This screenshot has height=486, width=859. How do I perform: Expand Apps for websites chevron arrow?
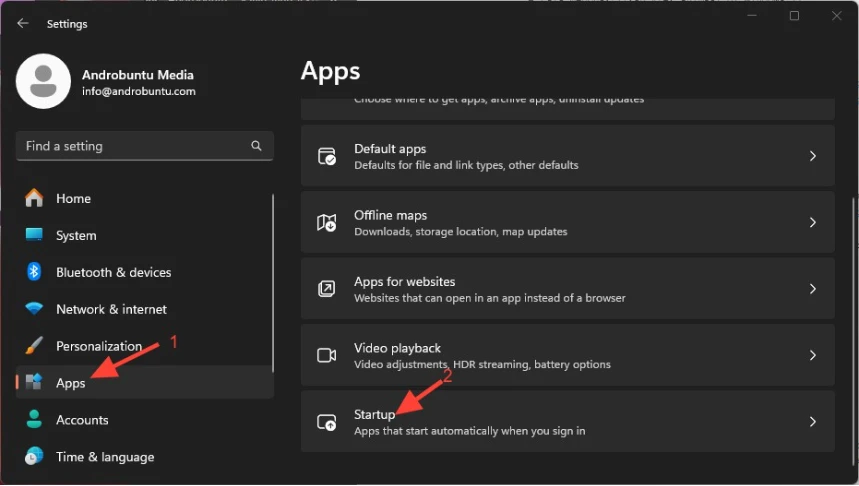point(813,289)
